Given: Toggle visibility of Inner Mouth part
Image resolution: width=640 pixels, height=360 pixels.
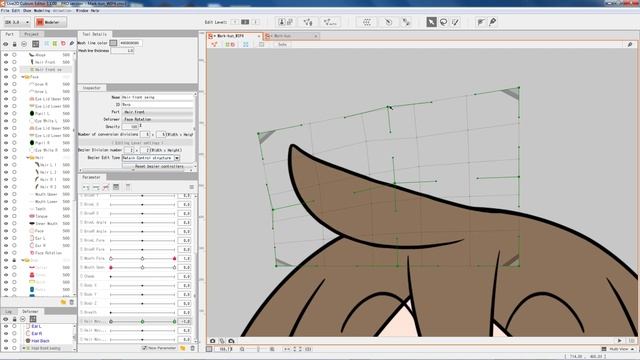Looking at the screenshot, I should point(6,223).
